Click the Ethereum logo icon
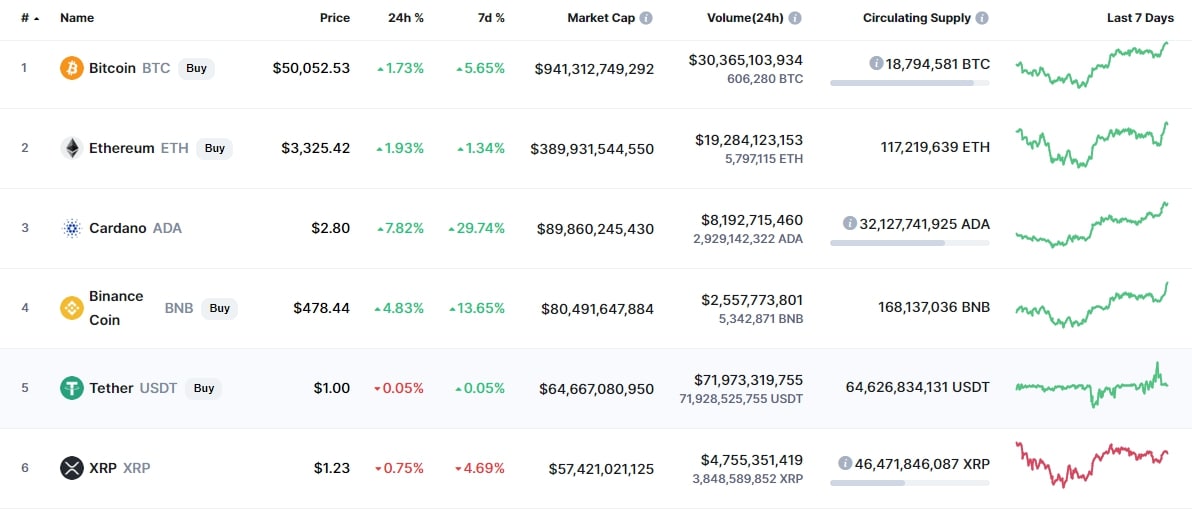 (71, 148)
